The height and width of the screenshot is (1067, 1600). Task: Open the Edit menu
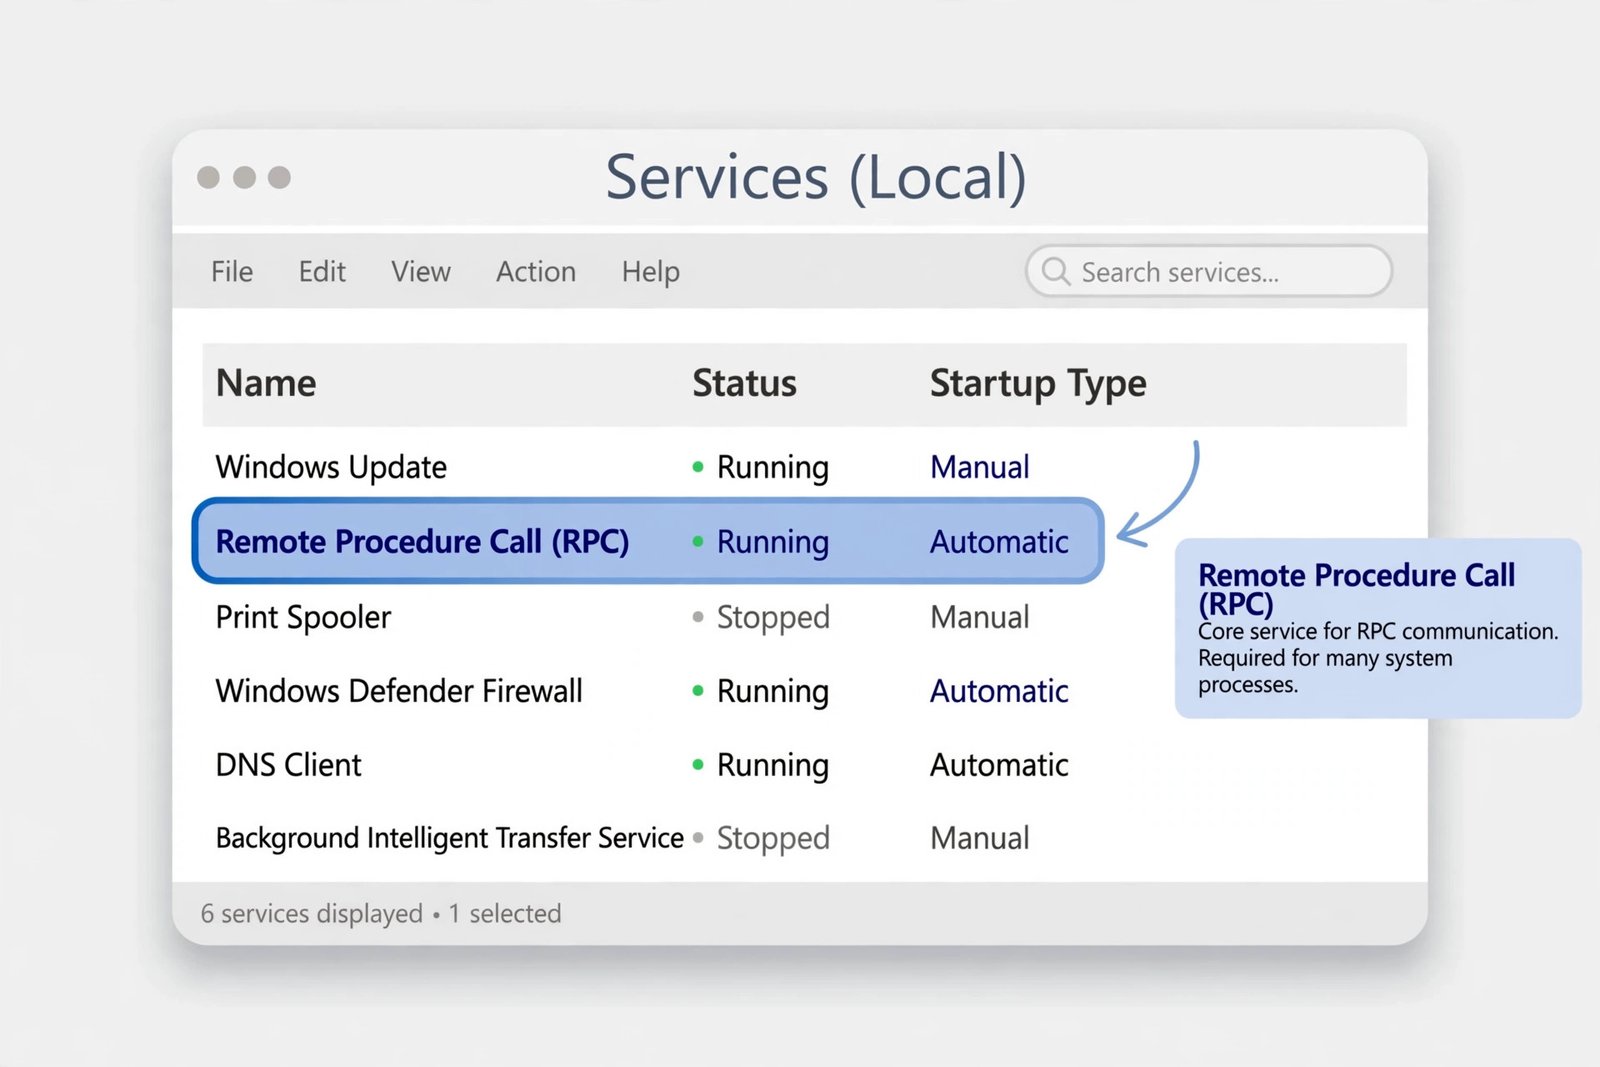click(x=322, y=272)
